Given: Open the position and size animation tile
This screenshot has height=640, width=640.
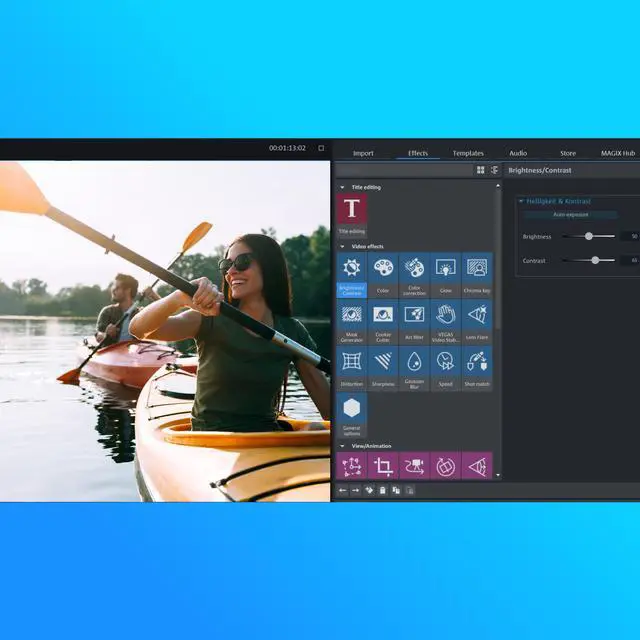Looking at the screenshot, I should [351, 465].
